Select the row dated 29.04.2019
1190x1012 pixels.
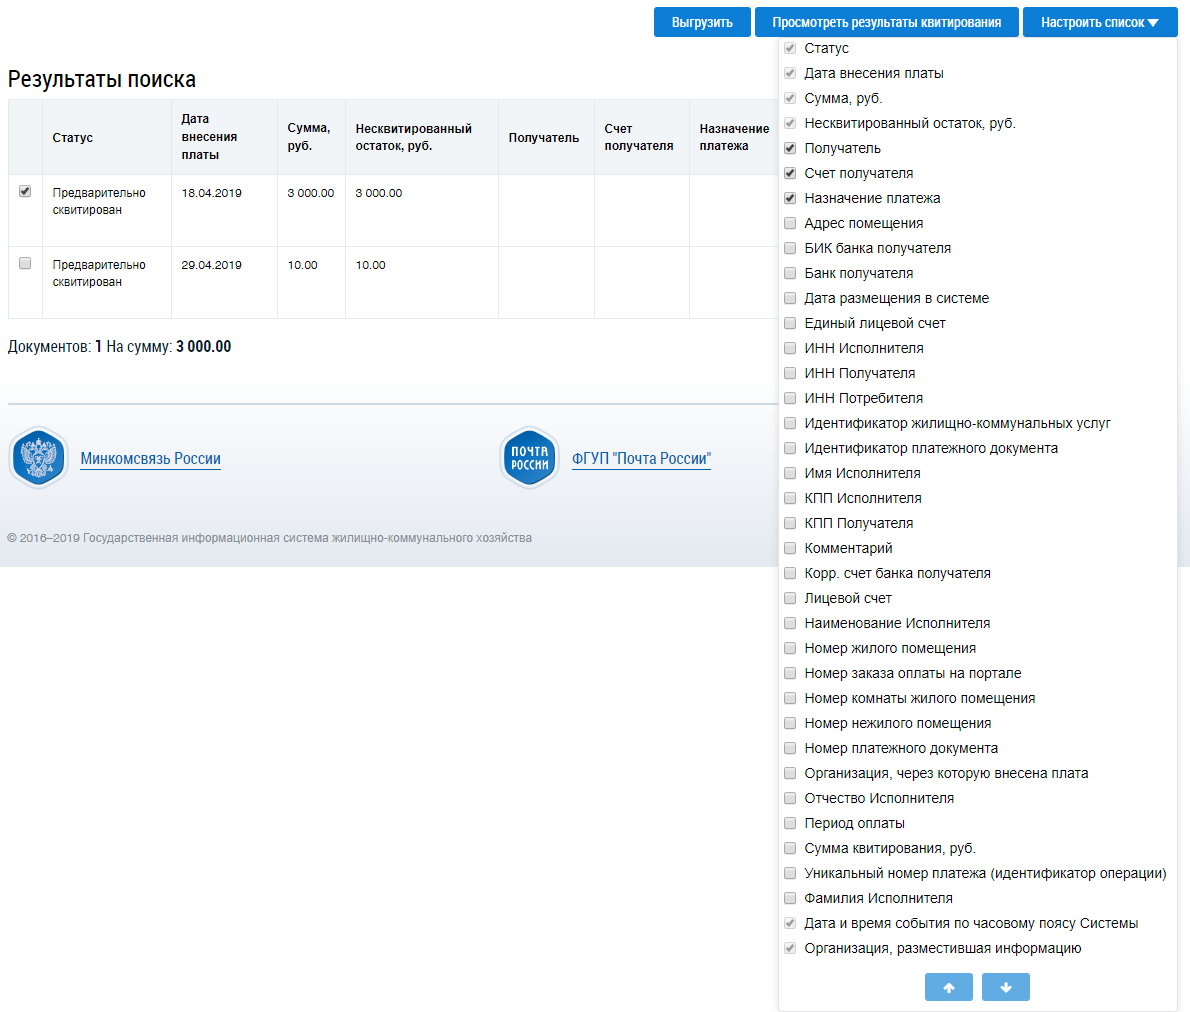point(25,264)
